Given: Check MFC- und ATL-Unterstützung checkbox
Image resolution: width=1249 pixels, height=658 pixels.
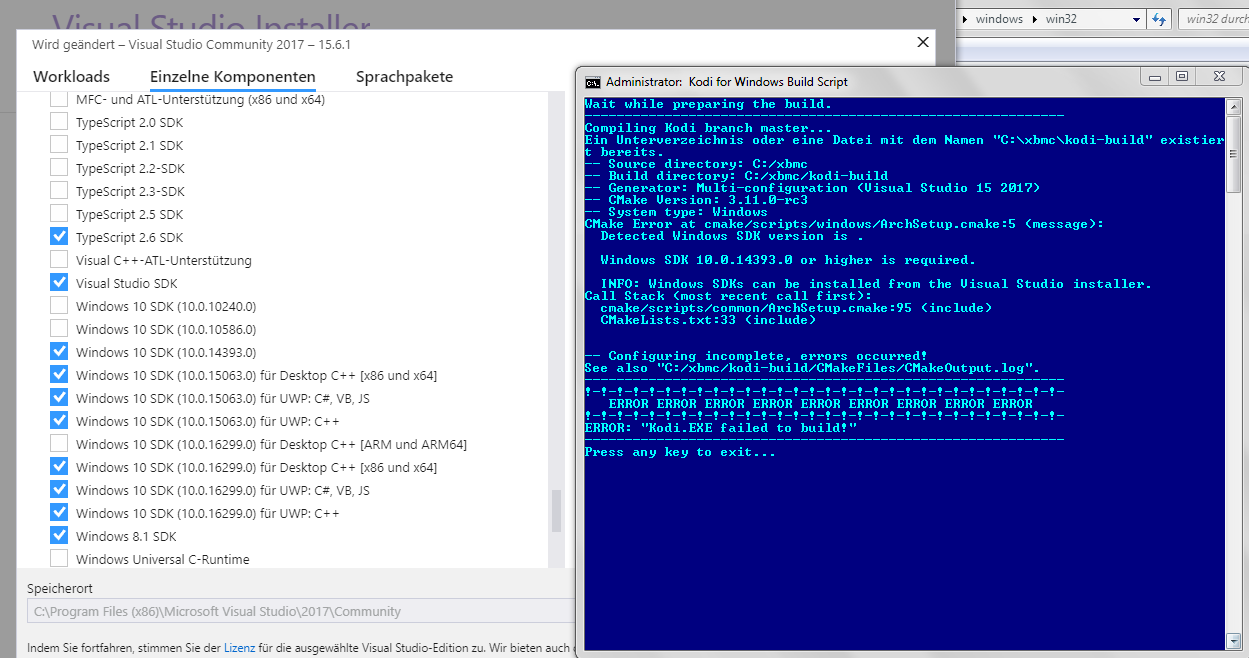Looking at the screenshot, I should (59, 99).
